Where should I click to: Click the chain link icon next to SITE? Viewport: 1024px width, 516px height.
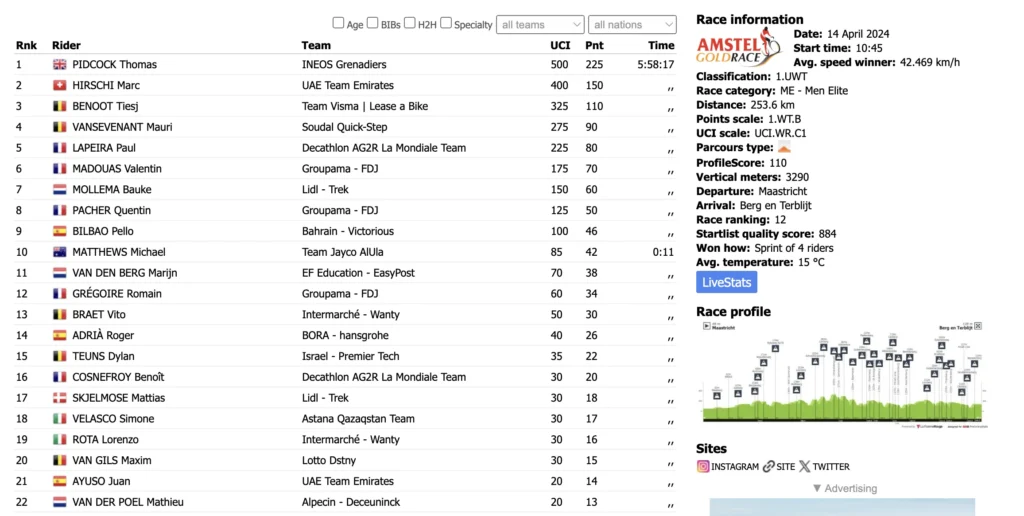point(769,466)
